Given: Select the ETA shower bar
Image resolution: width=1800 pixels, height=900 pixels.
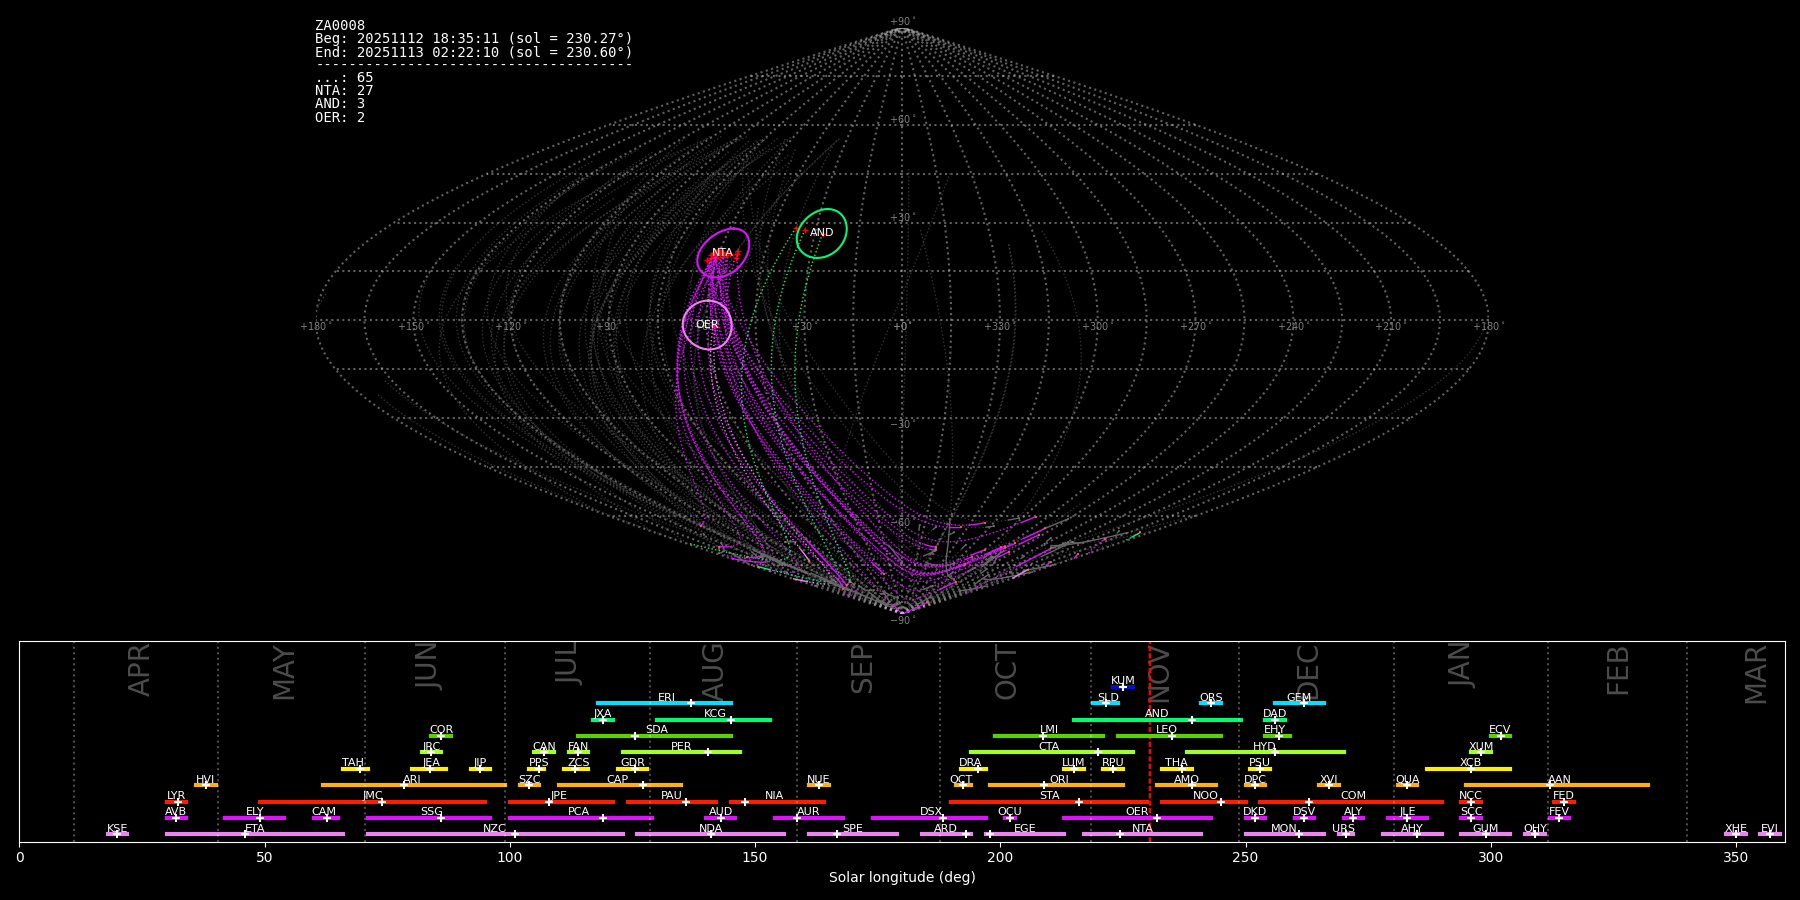Looking at the screenshot, I should 255,834.
